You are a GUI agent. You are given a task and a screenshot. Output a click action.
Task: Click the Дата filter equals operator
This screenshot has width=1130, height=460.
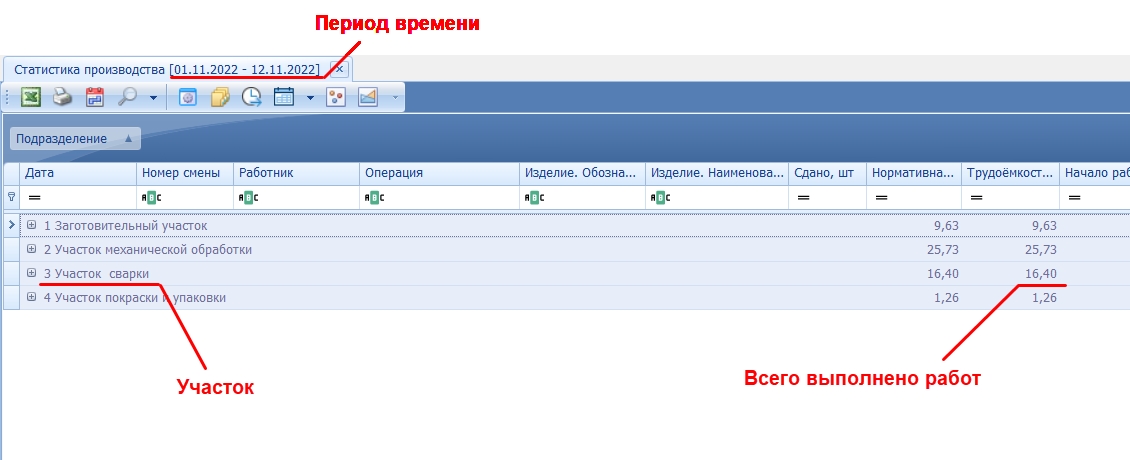pos(34,197)
